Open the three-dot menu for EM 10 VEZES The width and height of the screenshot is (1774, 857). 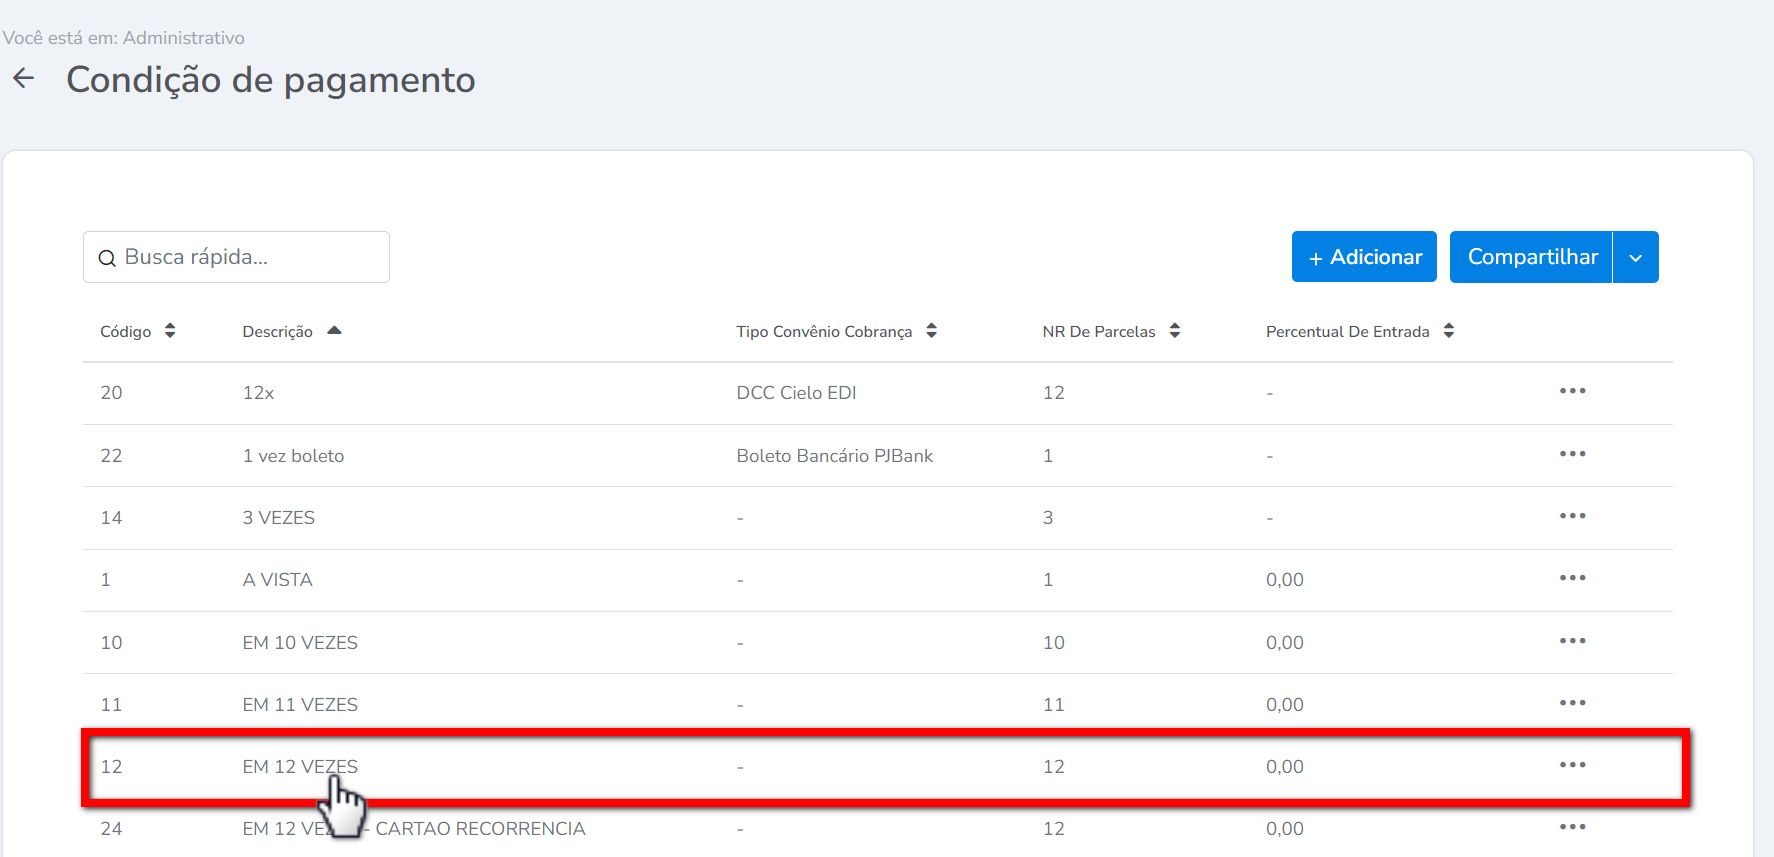click(x=1572, y=641)
